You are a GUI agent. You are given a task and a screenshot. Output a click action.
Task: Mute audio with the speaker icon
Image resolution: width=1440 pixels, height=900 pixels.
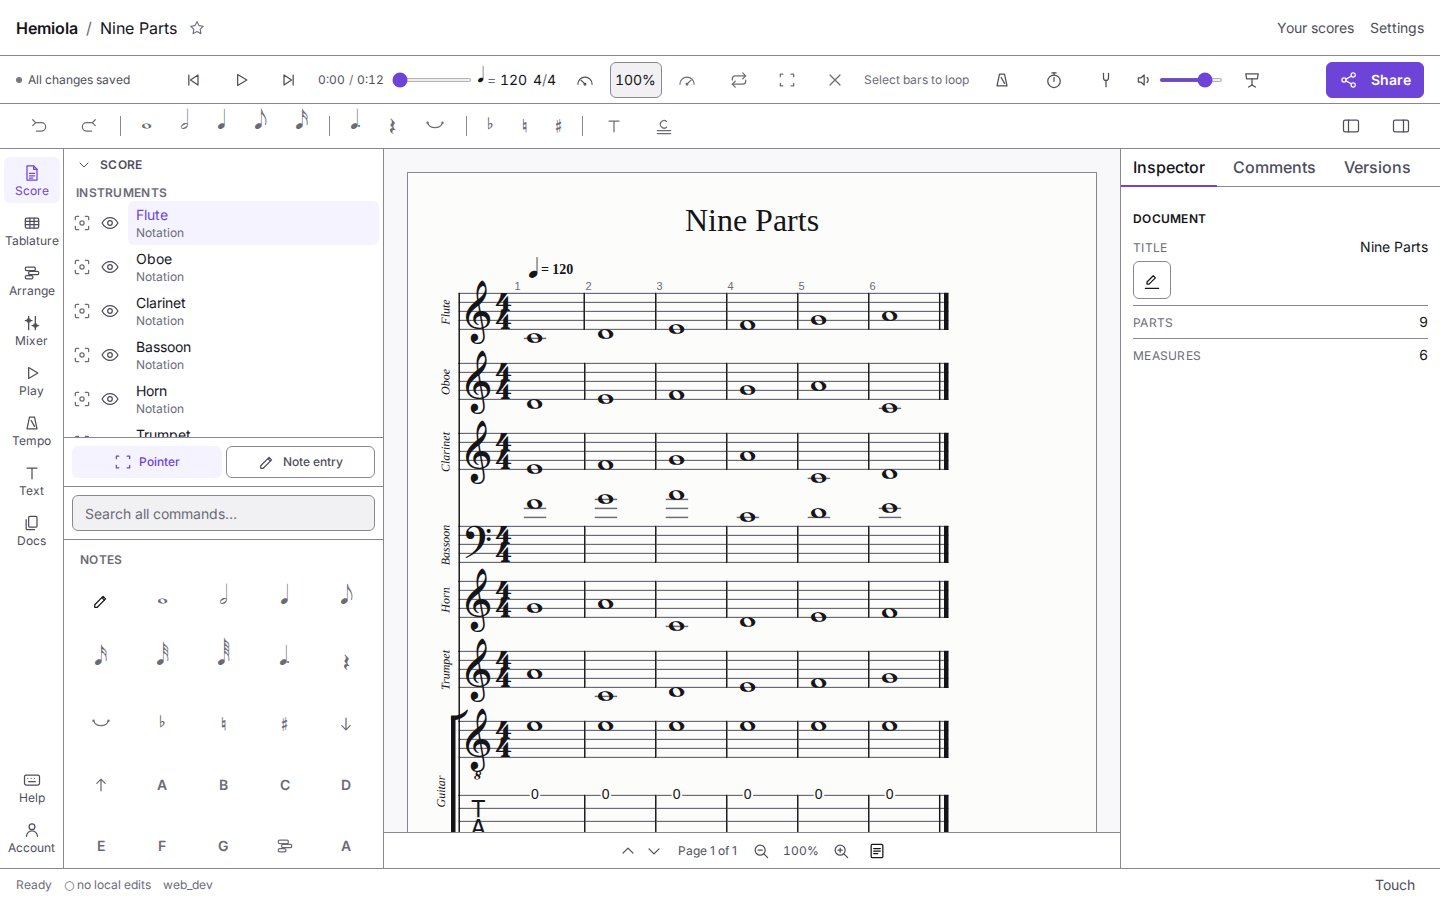tap(1143, 80)
